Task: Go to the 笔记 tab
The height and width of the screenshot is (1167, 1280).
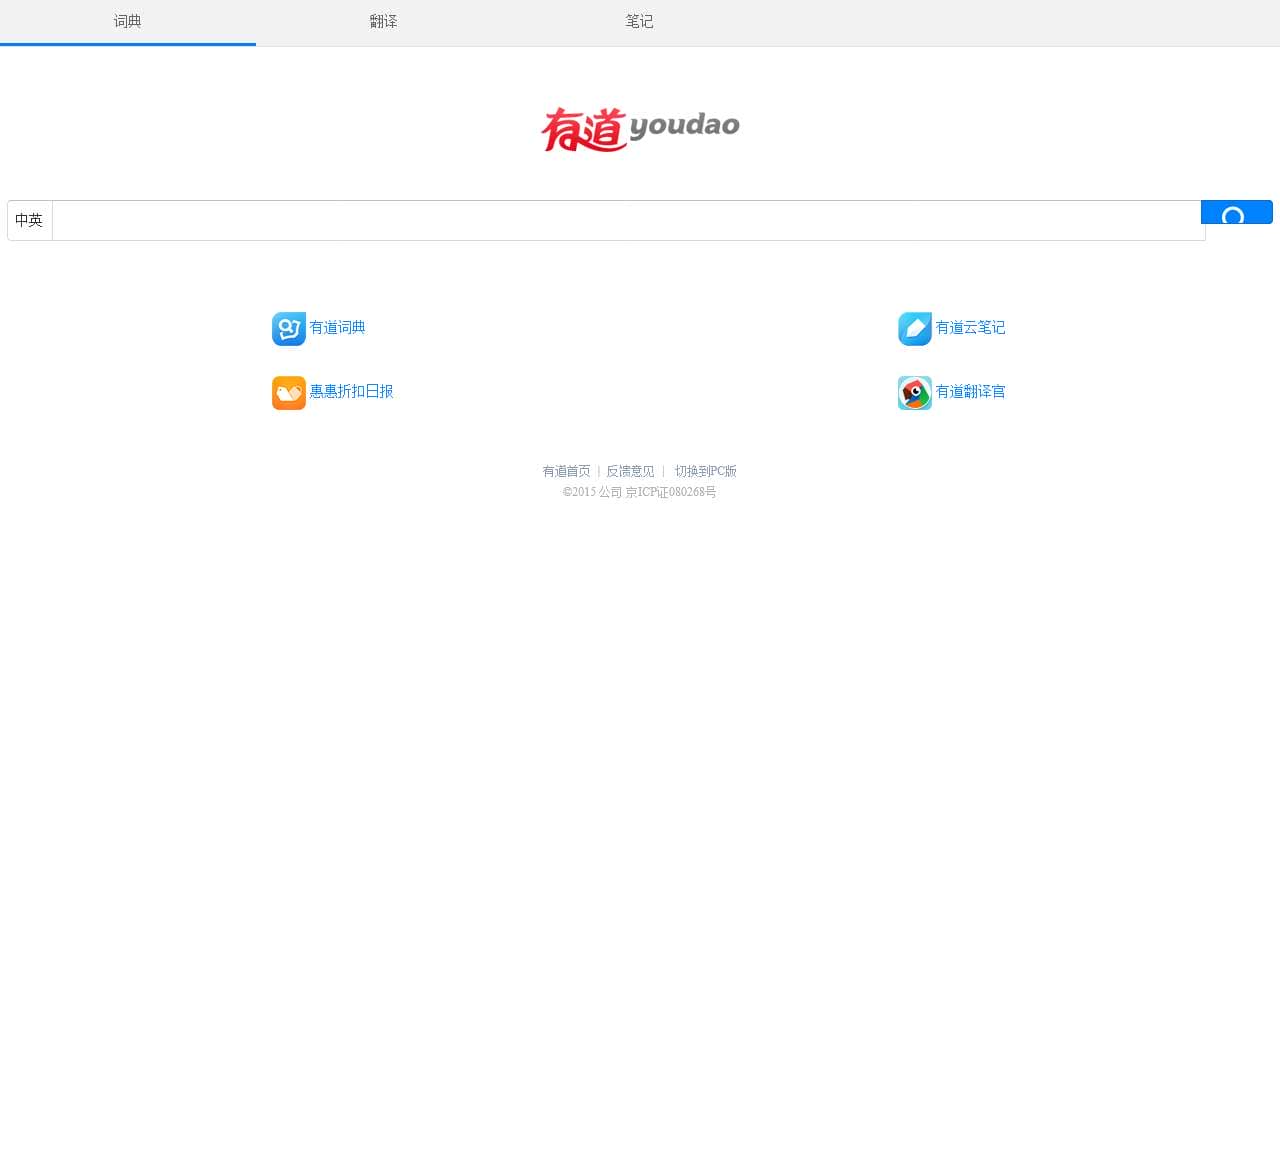Action: [640, 22]
